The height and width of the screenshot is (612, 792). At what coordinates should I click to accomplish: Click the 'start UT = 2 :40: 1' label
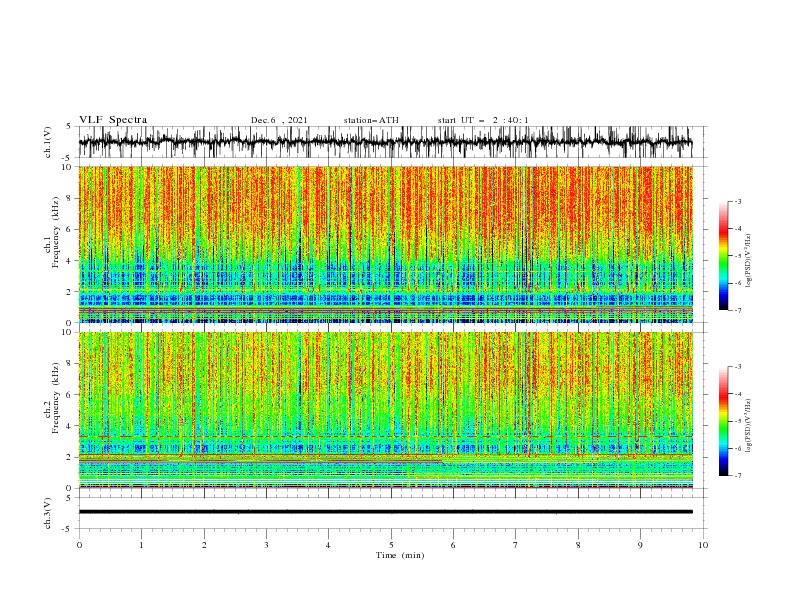483,120
